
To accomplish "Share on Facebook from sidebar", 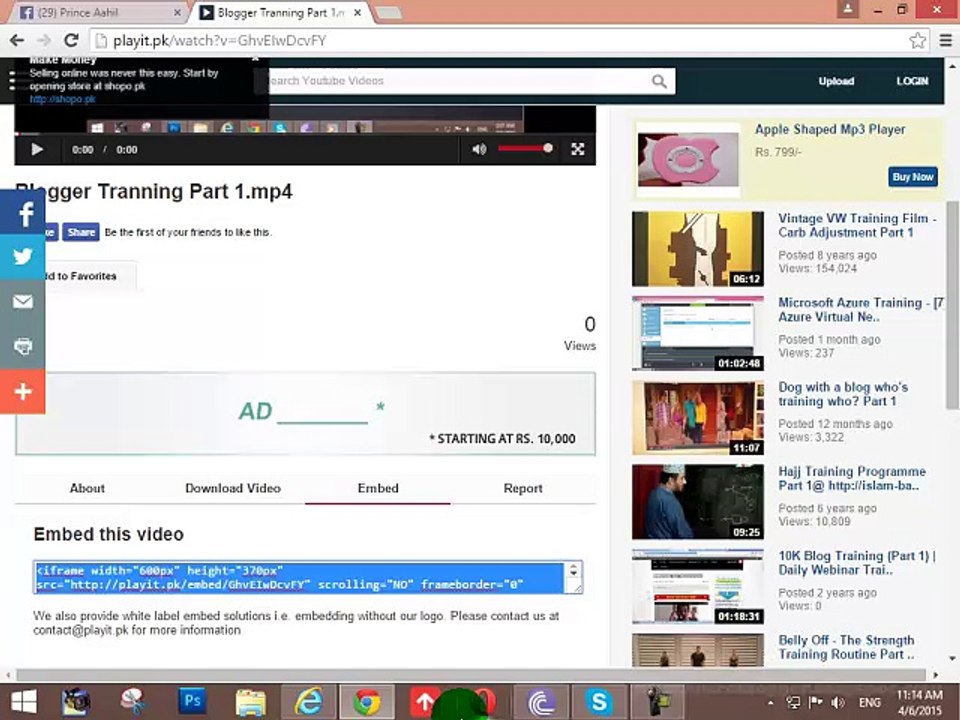I will pyautogui.click(x=23, y=212).
